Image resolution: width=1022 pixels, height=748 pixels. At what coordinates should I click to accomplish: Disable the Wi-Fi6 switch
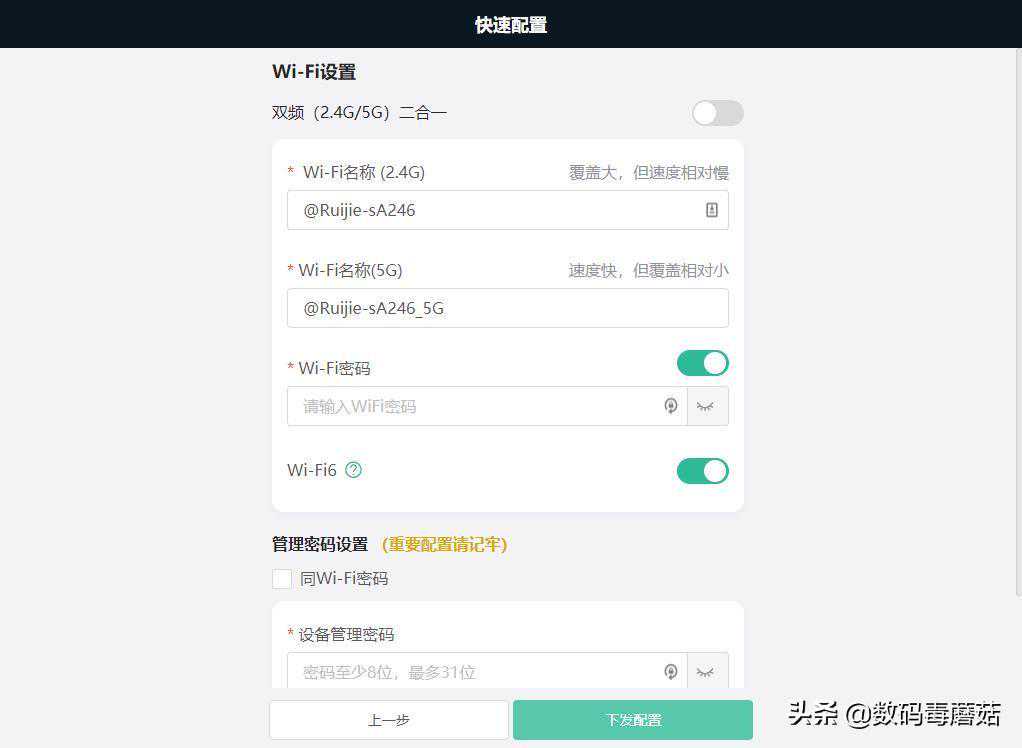(x=703, y=470)
